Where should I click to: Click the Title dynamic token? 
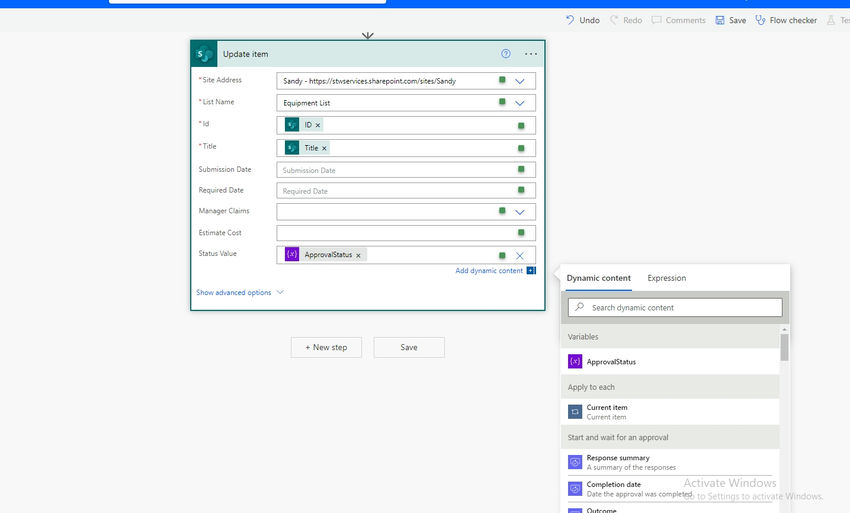coord(306,148)
